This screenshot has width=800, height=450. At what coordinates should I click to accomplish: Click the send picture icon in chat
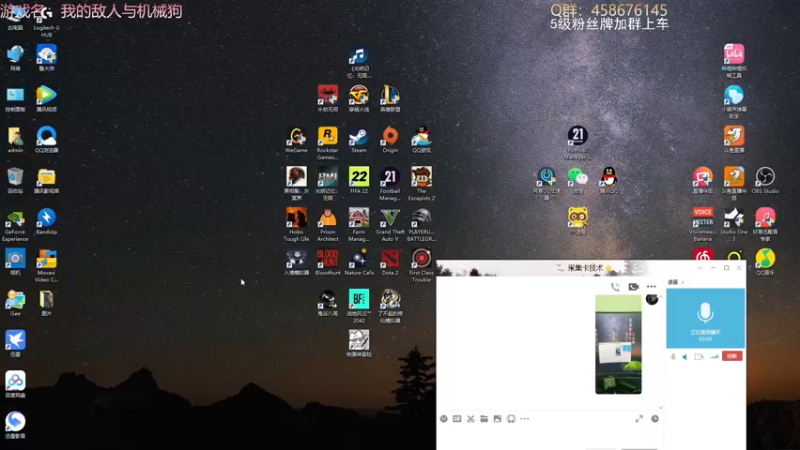(497, 419)
